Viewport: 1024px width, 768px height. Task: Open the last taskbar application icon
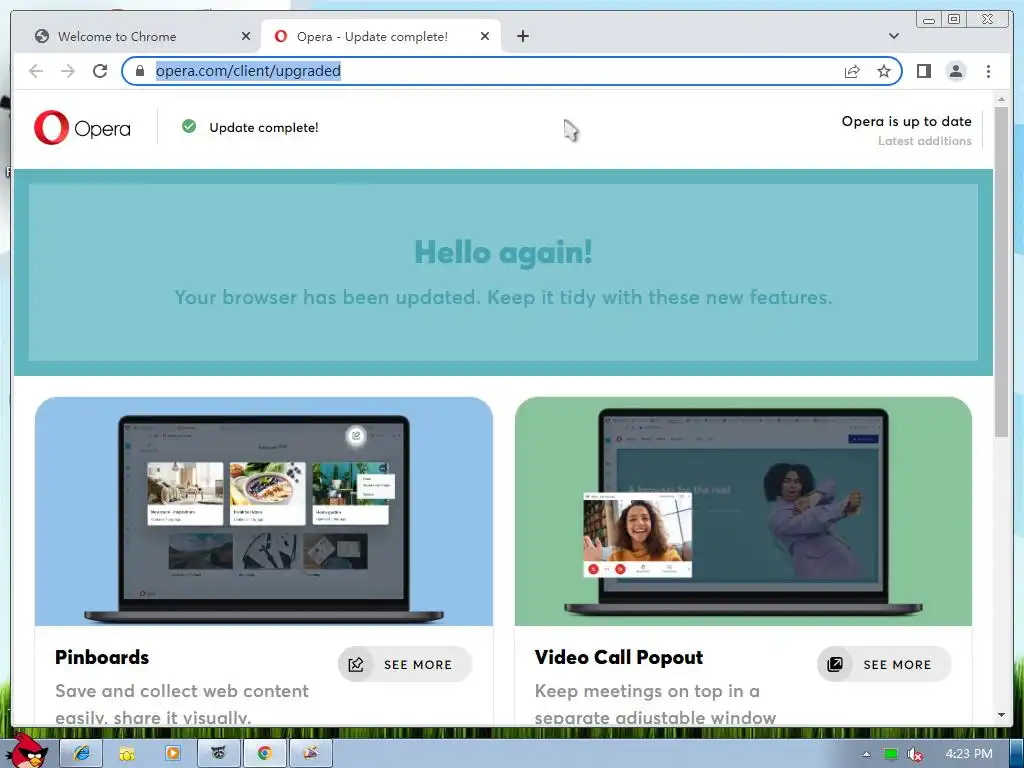pos(311,754)
